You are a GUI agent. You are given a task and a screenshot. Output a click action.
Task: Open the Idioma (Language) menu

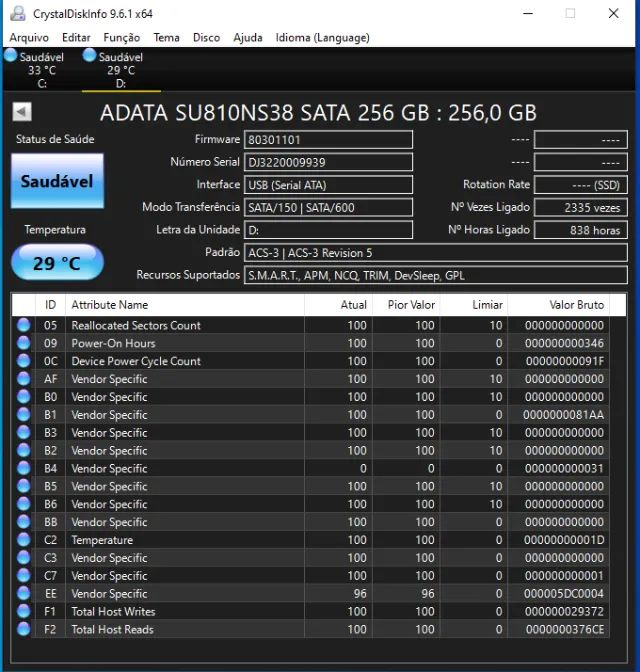click(x=322, y=38)
